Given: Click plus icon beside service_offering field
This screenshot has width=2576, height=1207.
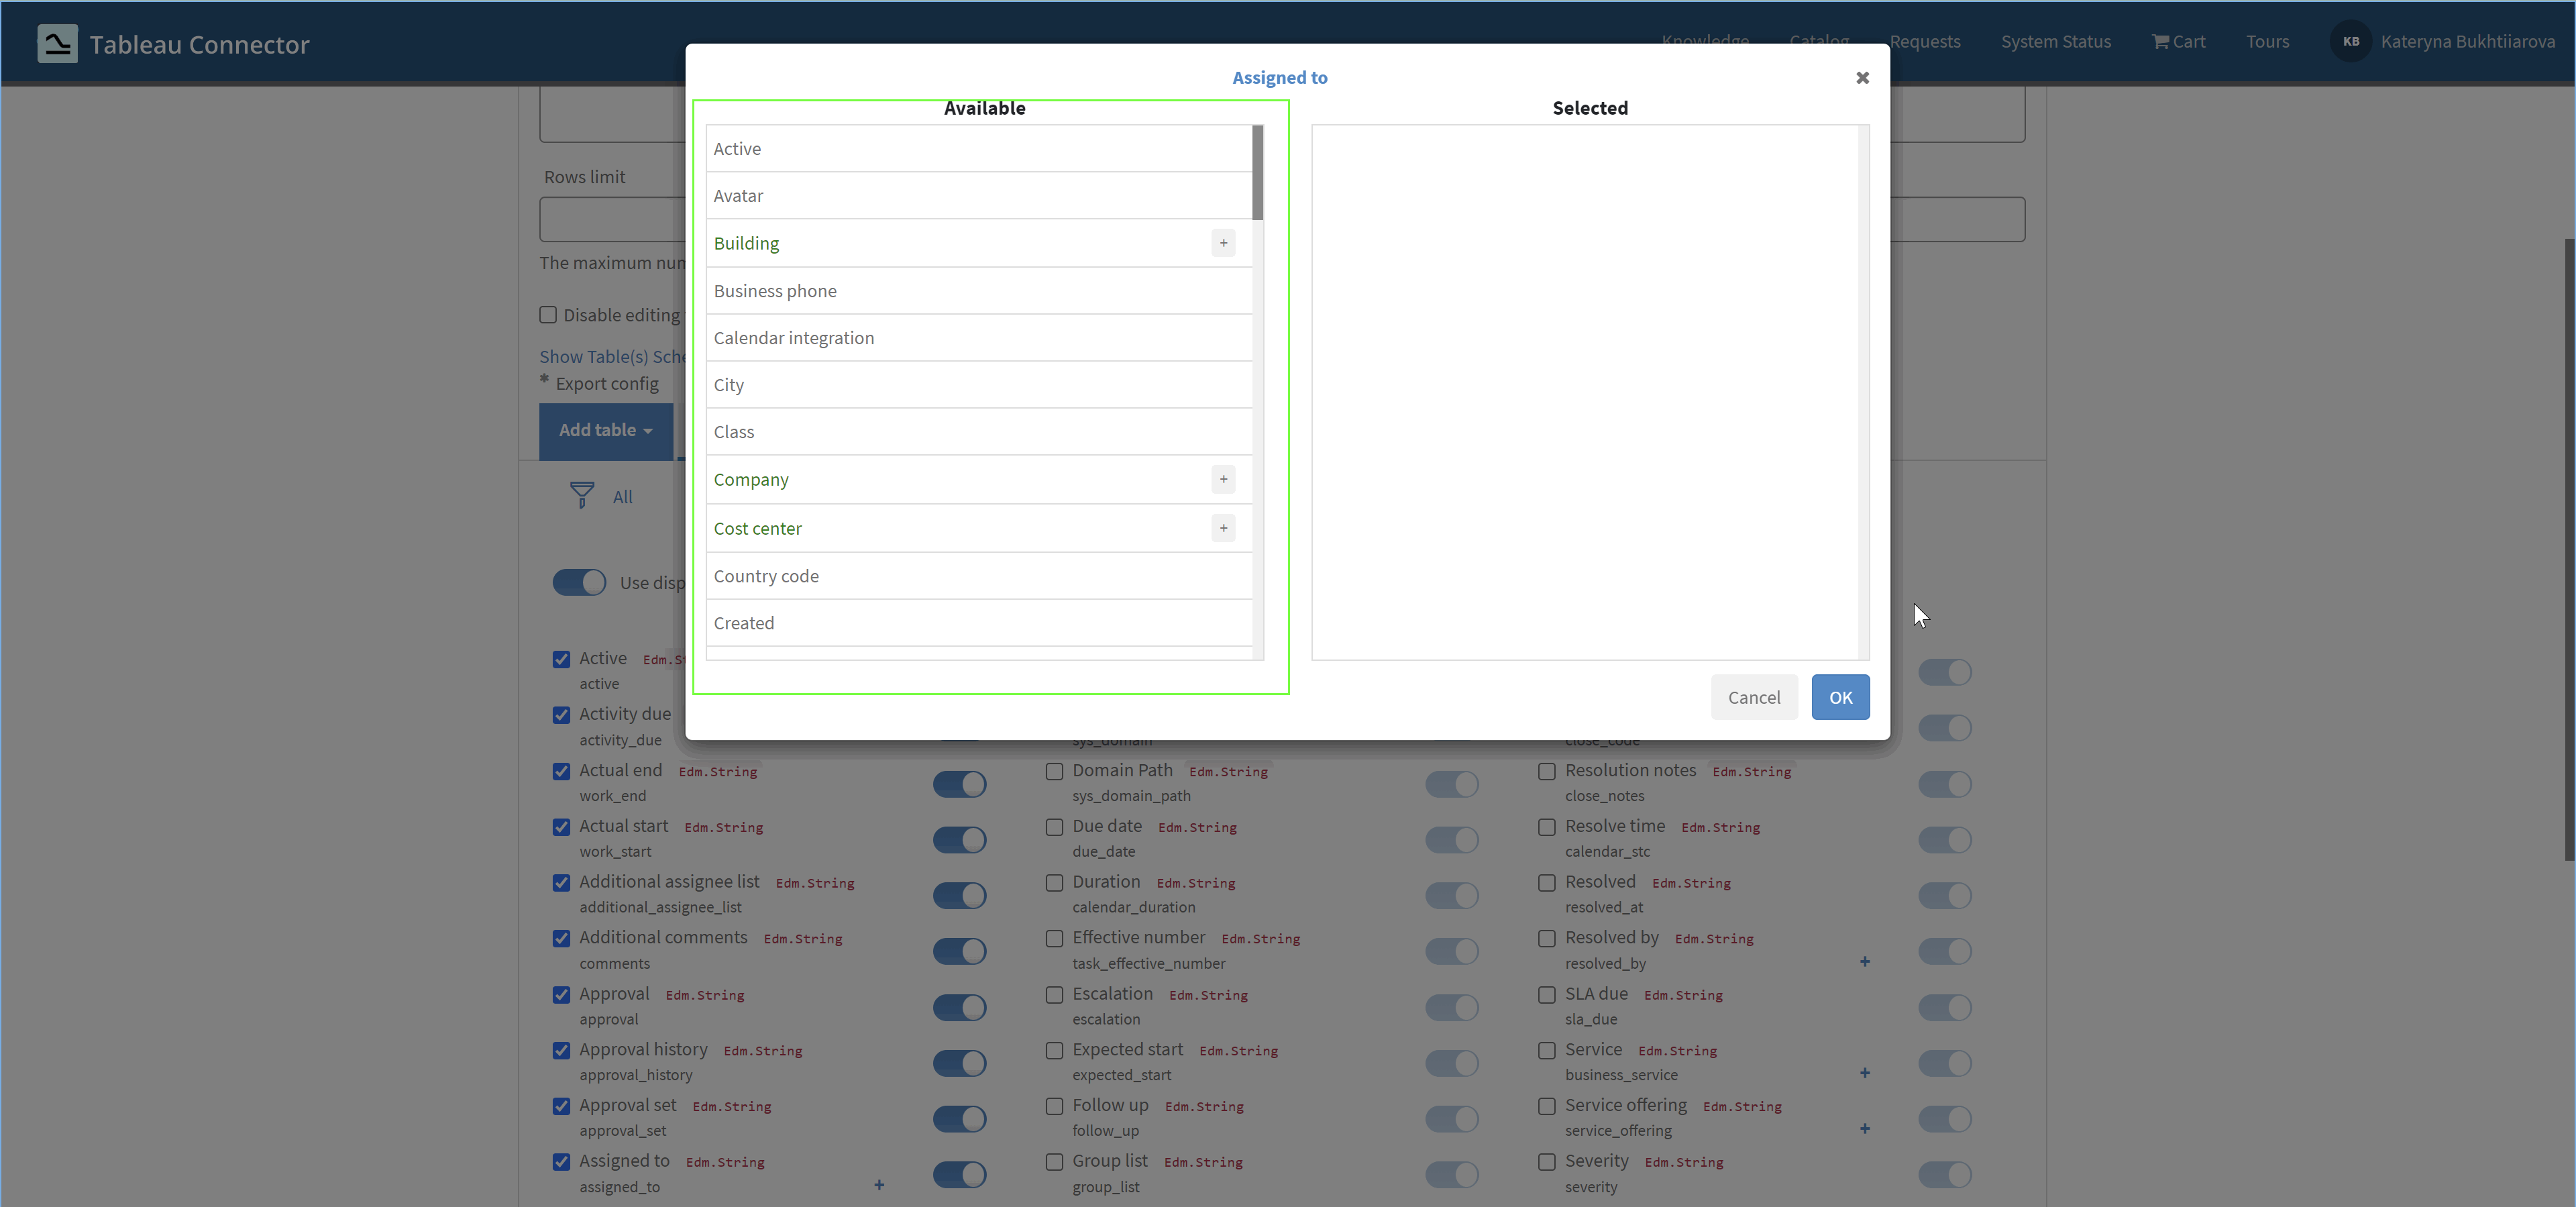Looking at the screenshot, I should [x=1865, y=1129].
